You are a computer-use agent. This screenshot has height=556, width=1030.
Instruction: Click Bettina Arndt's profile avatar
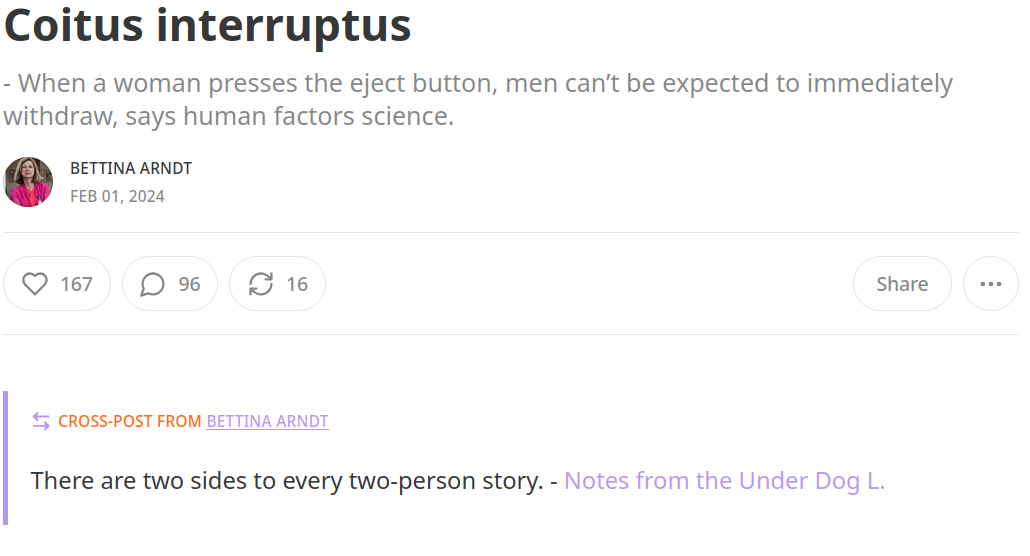(28, 182)
